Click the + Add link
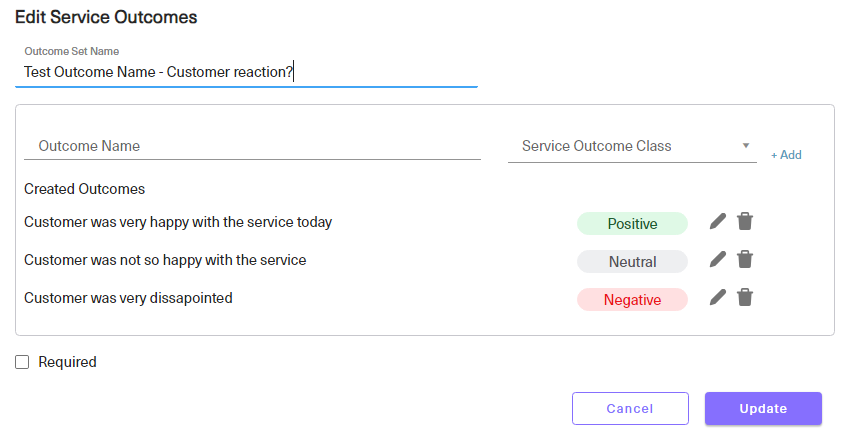 786,155
